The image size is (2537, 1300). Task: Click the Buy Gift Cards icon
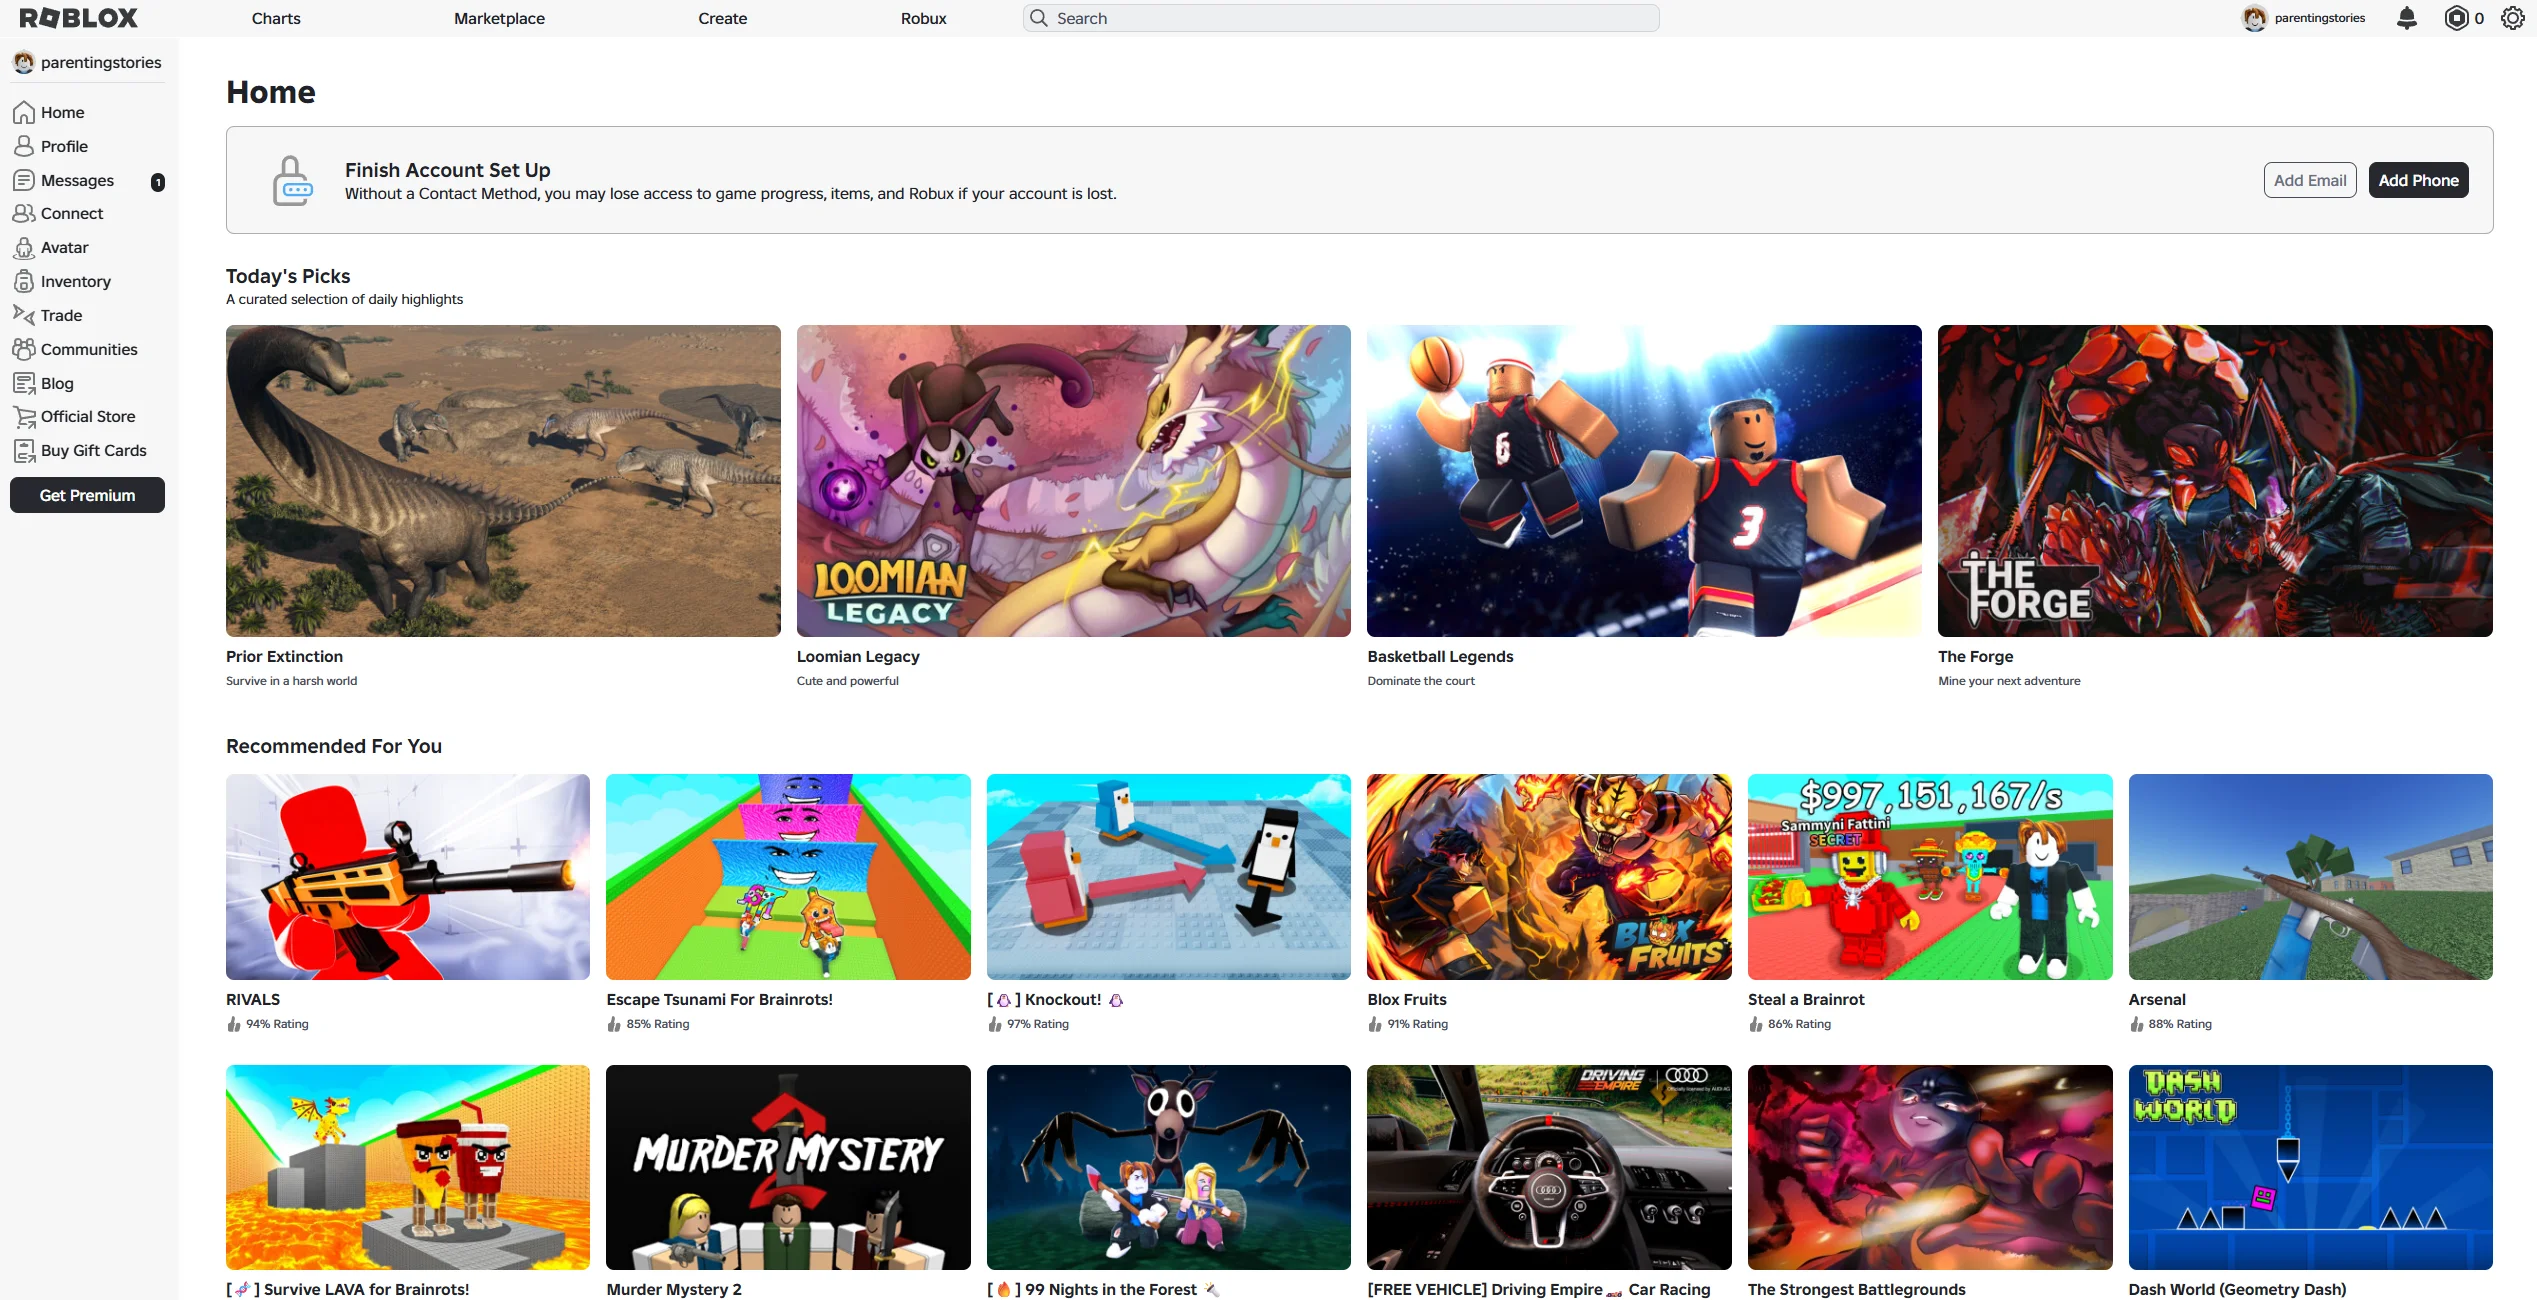tap(24, 450)
